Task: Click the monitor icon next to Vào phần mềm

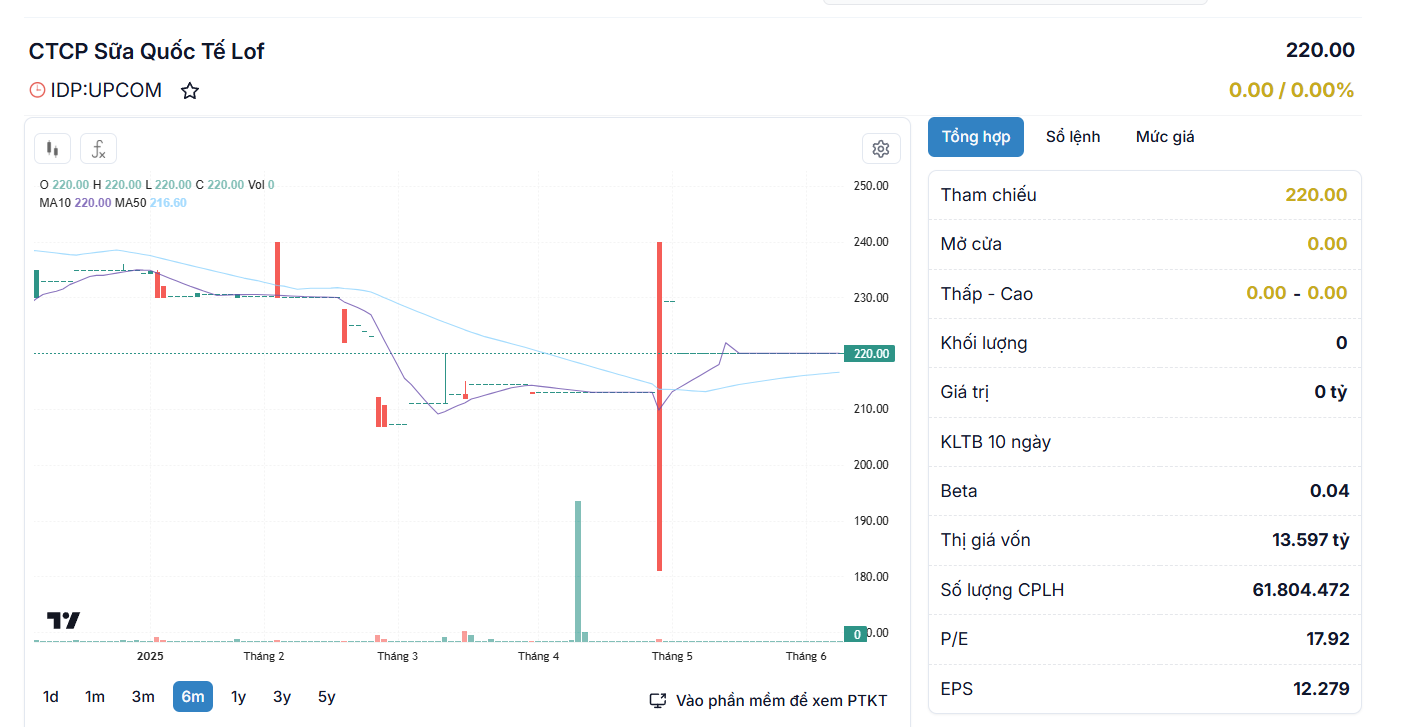Action: pos(658,701)
